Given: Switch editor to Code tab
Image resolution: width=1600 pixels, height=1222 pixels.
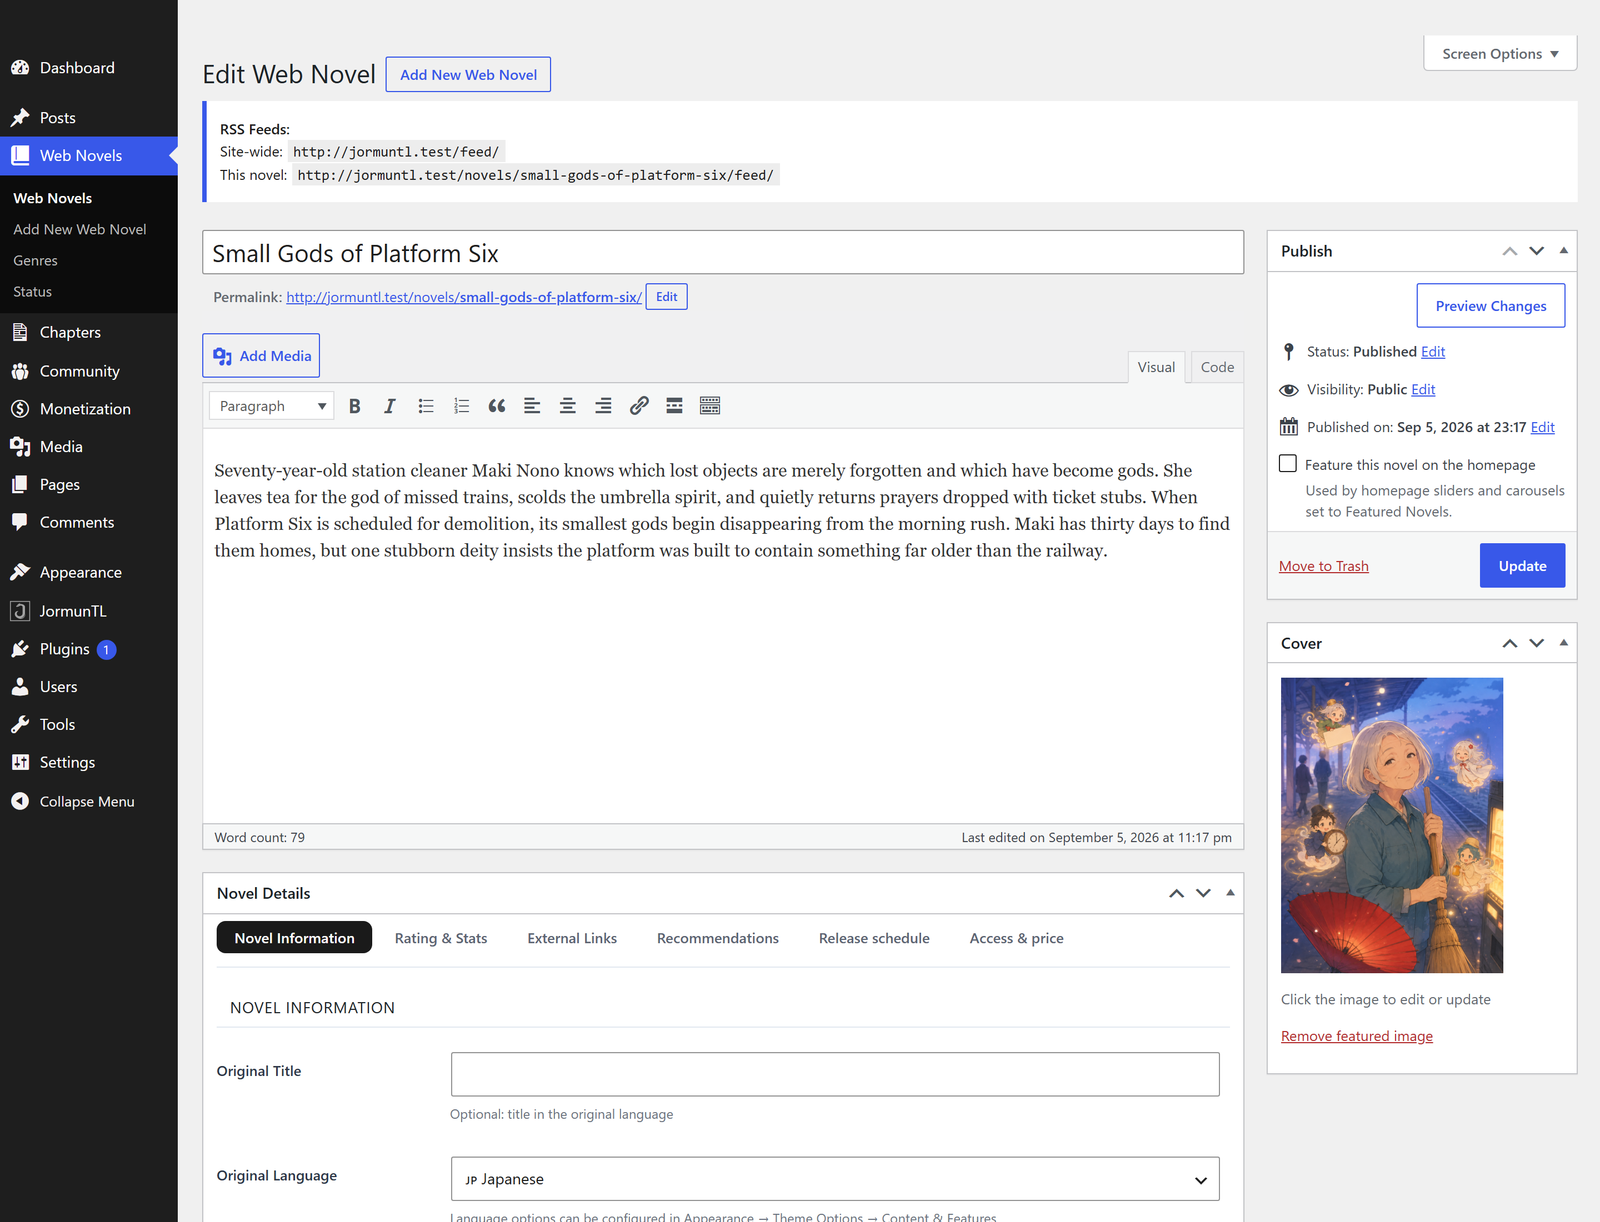Looking at the screenshot, I should [x=1217, y=367].
